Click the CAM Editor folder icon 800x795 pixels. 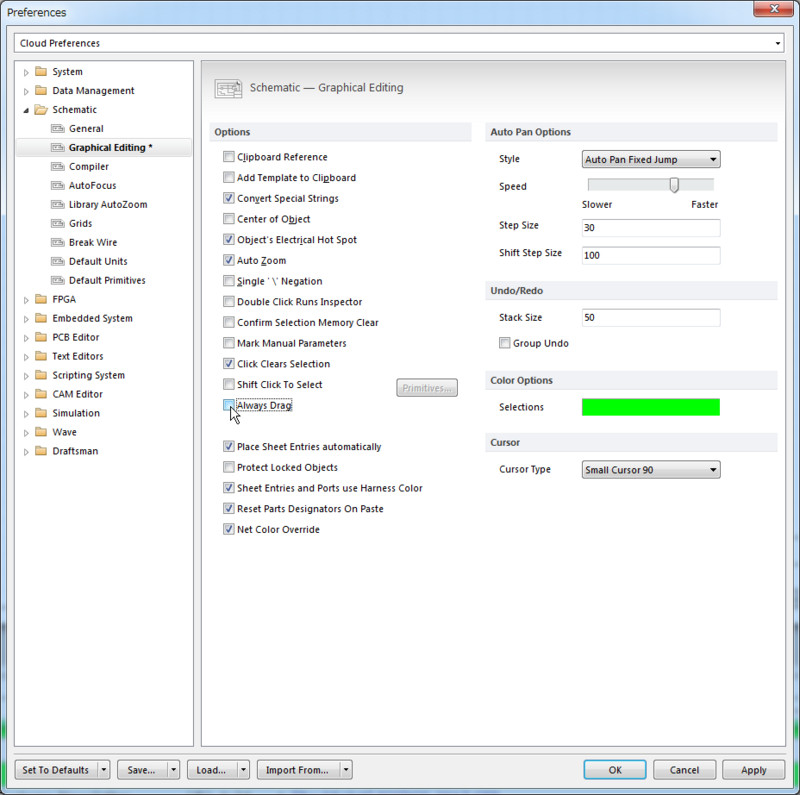tap(41, 394)
